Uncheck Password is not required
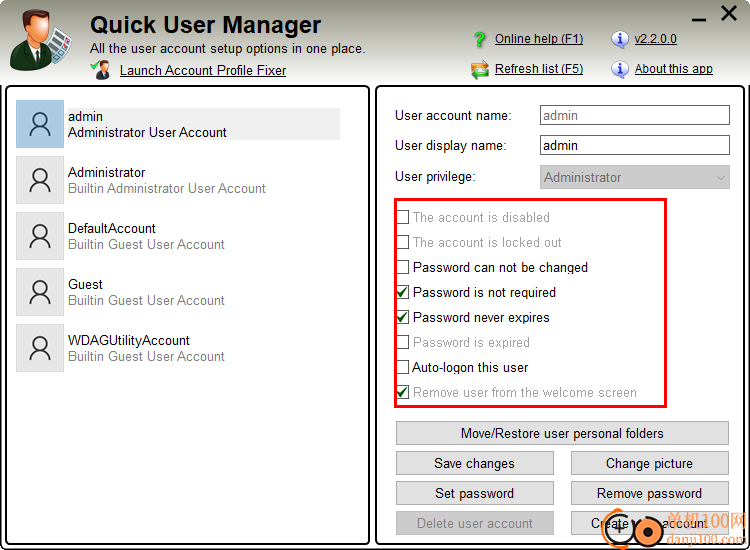 [x=403, y=292]
